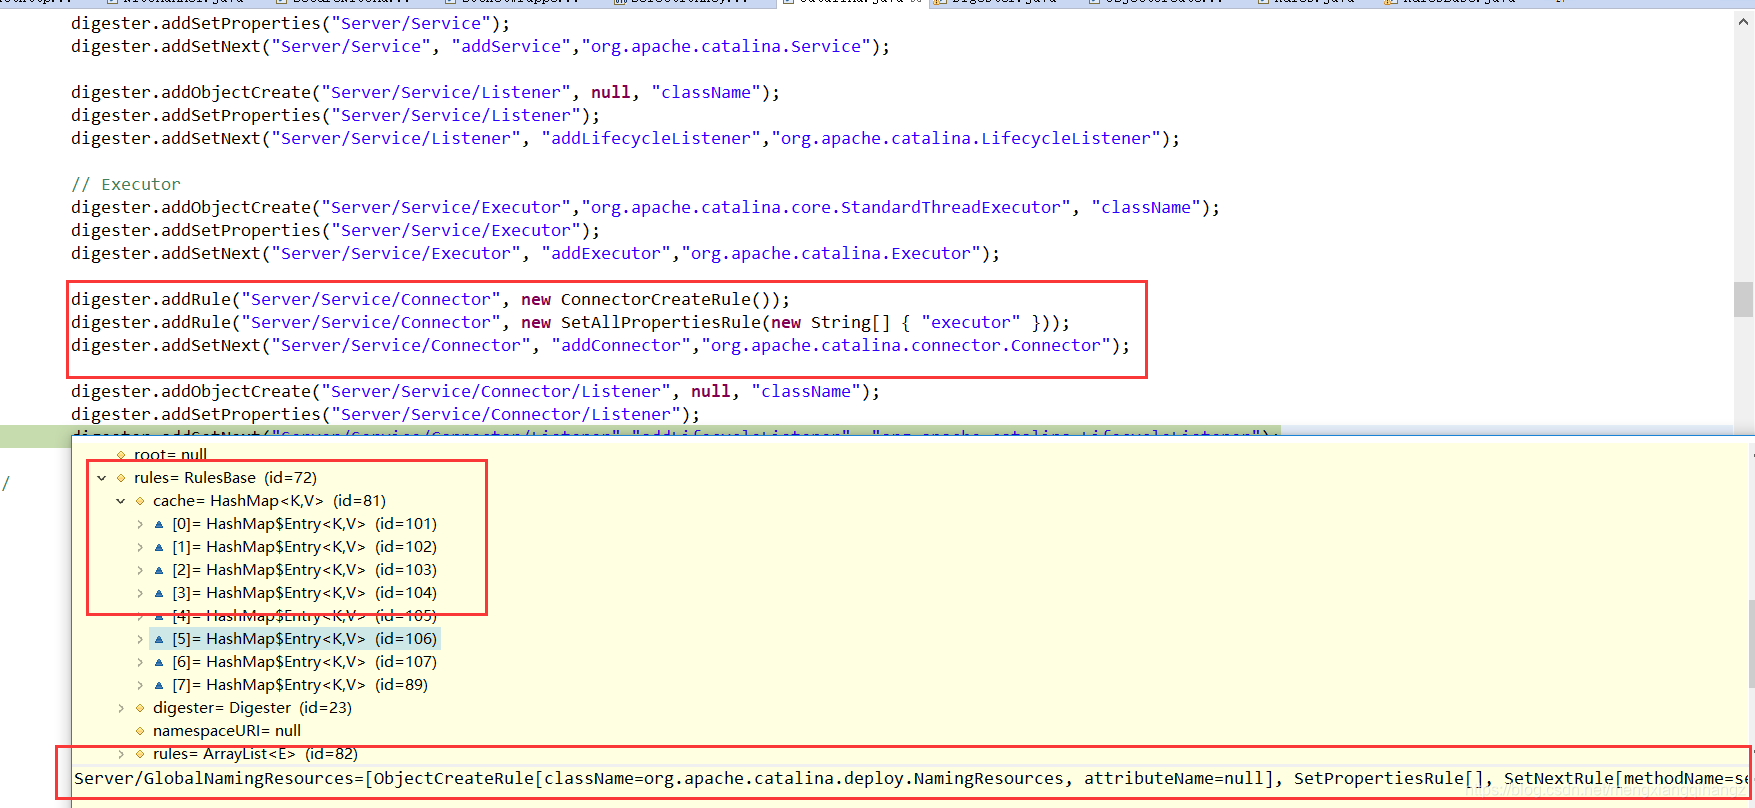
Task: Click the triangle icon of entry [2] (id=103)
Action: (x=159, y=570)
